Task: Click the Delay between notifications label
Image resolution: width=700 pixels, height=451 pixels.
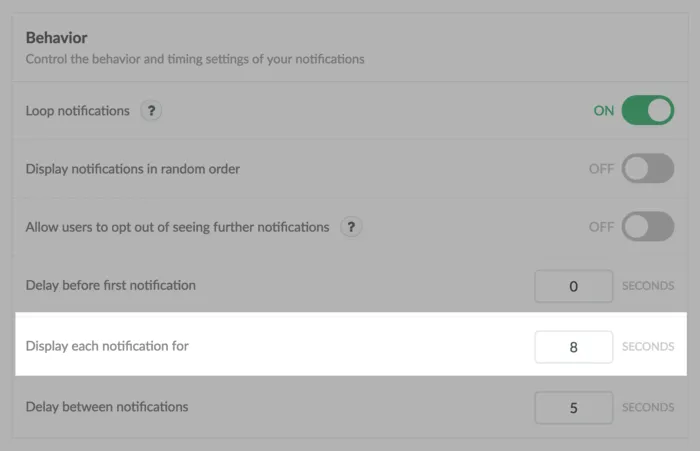Action: [x=107, y=407]
